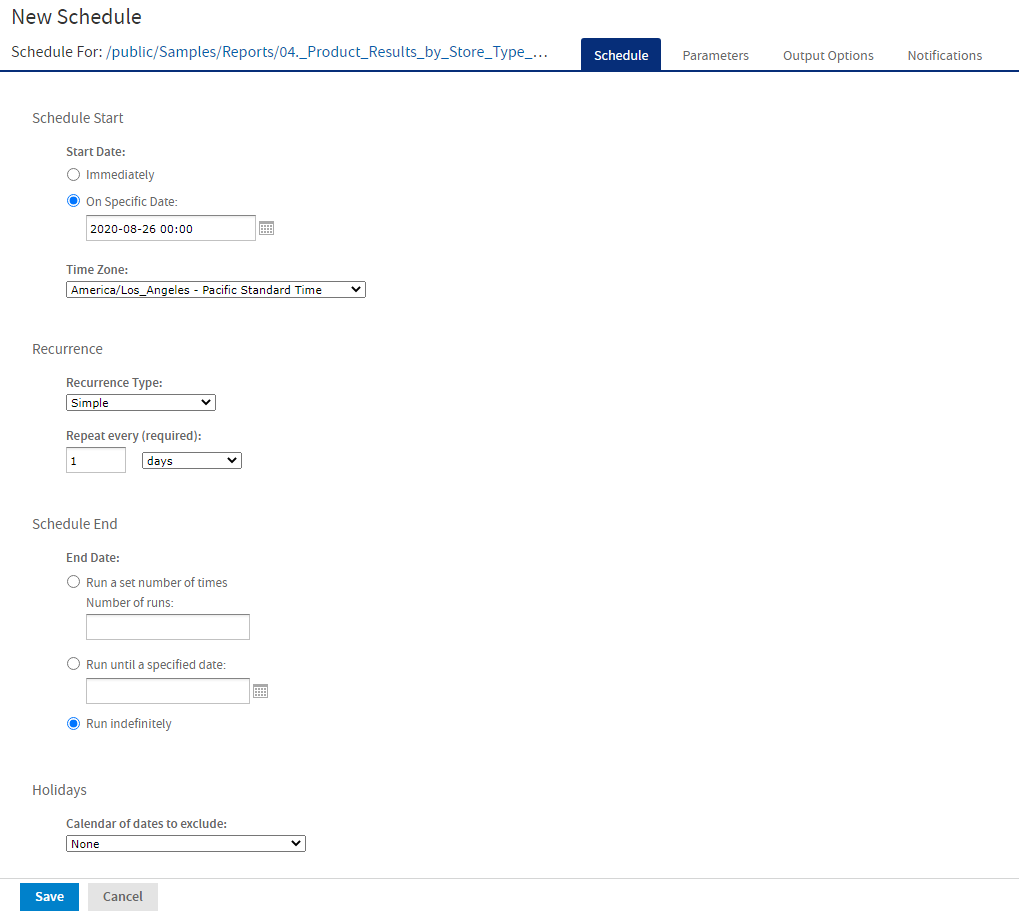Click the Repeat every (required) label
1019x914 pixels.
(x=134, y=436)
